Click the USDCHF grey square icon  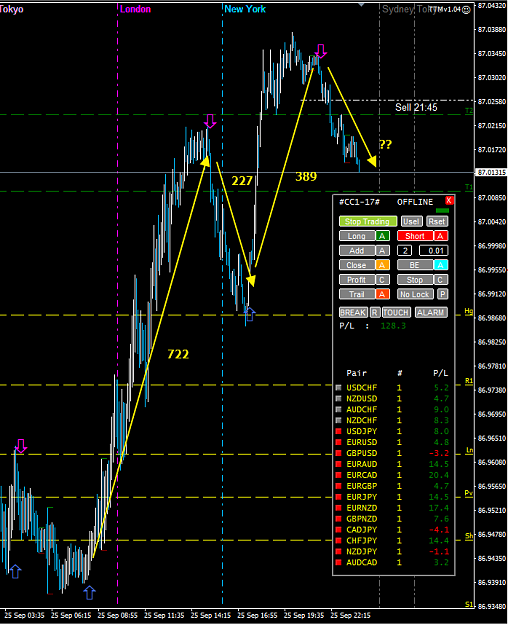click(x=339, y=387)
